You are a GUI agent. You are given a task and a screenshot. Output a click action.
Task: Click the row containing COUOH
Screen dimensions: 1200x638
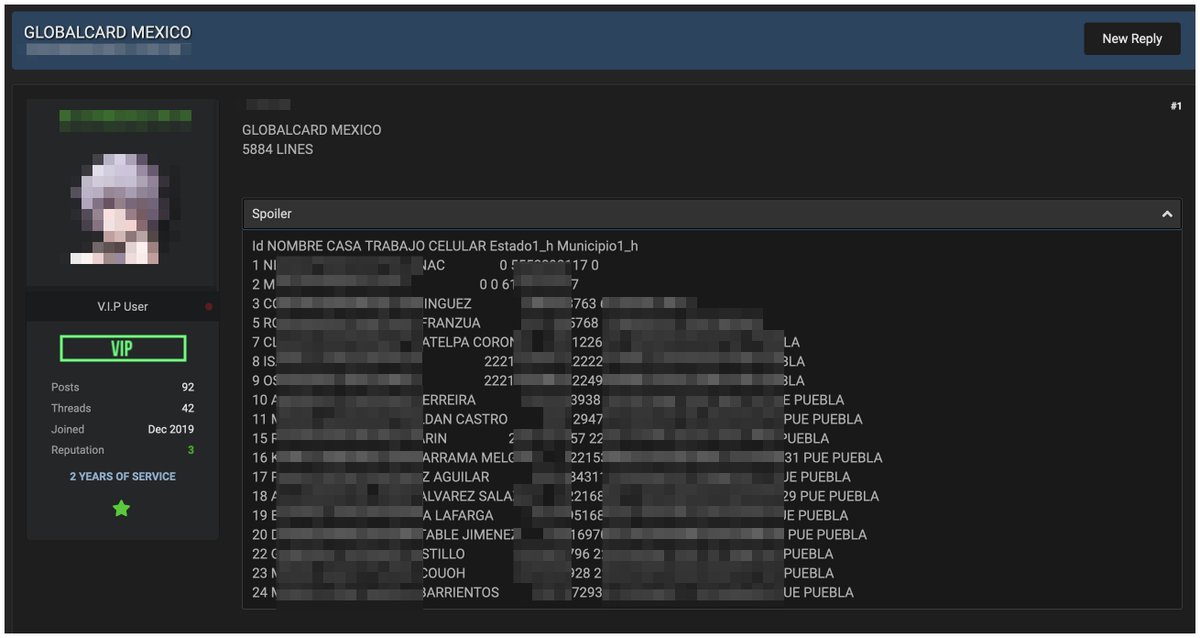pos(543,573)
